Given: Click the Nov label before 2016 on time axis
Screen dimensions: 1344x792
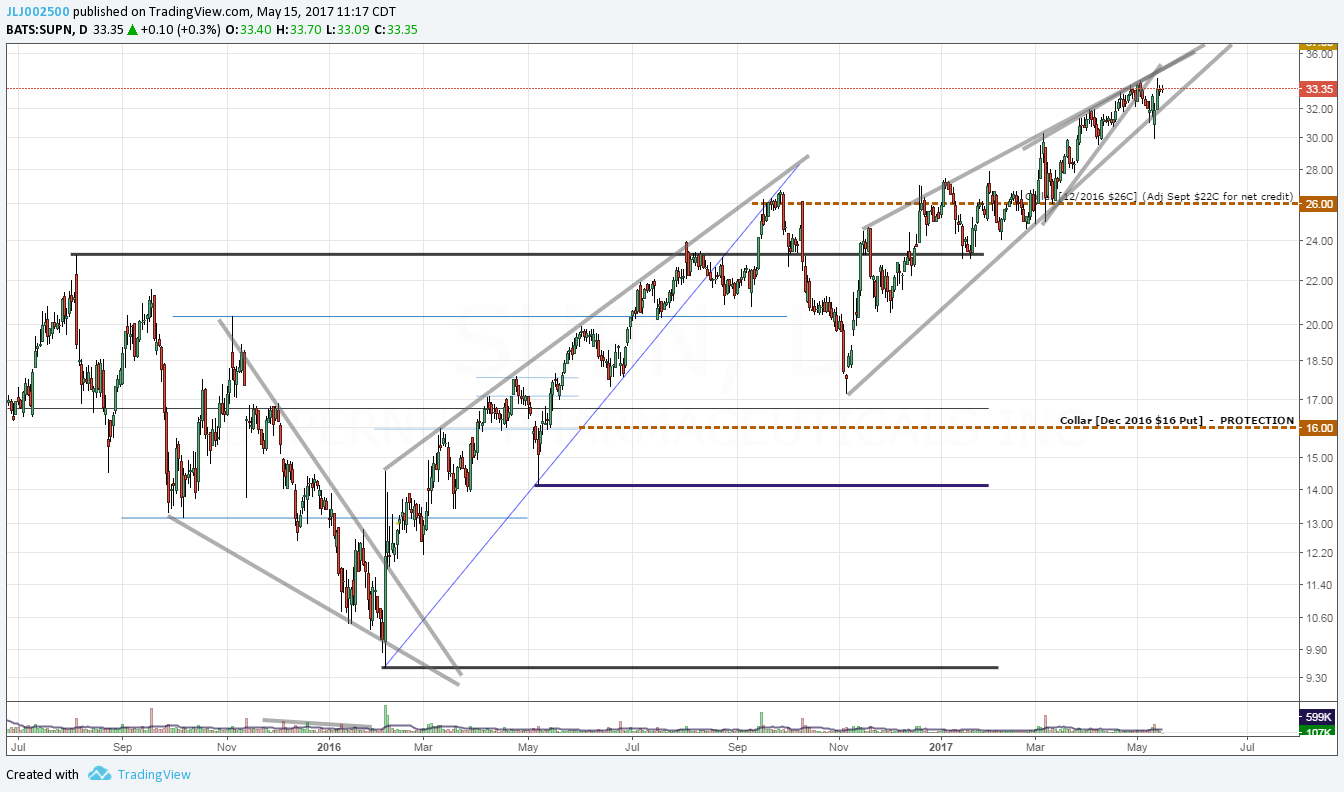Looking at the screenshot, I should 227,746.
